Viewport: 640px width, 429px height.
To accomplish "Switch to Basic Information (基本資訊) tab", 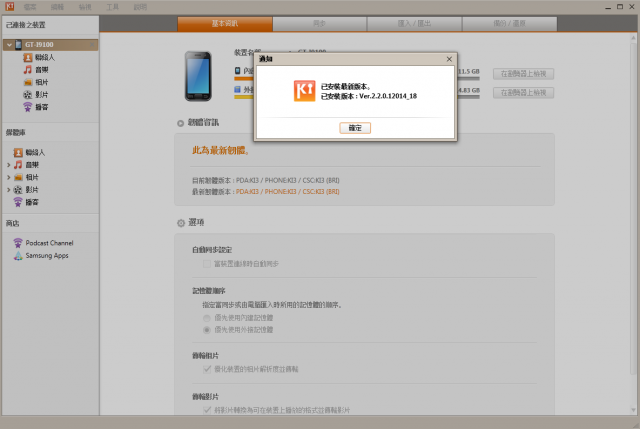I will [225, 24].
